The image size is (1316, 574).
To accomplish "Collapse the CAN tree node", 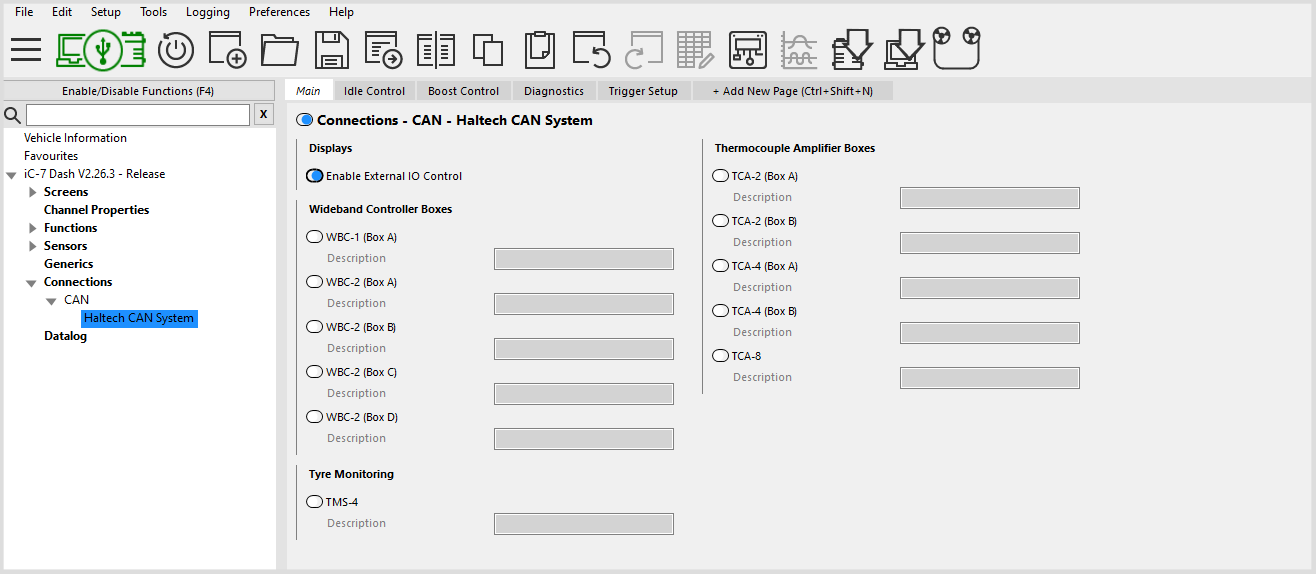I will (51, 301).
